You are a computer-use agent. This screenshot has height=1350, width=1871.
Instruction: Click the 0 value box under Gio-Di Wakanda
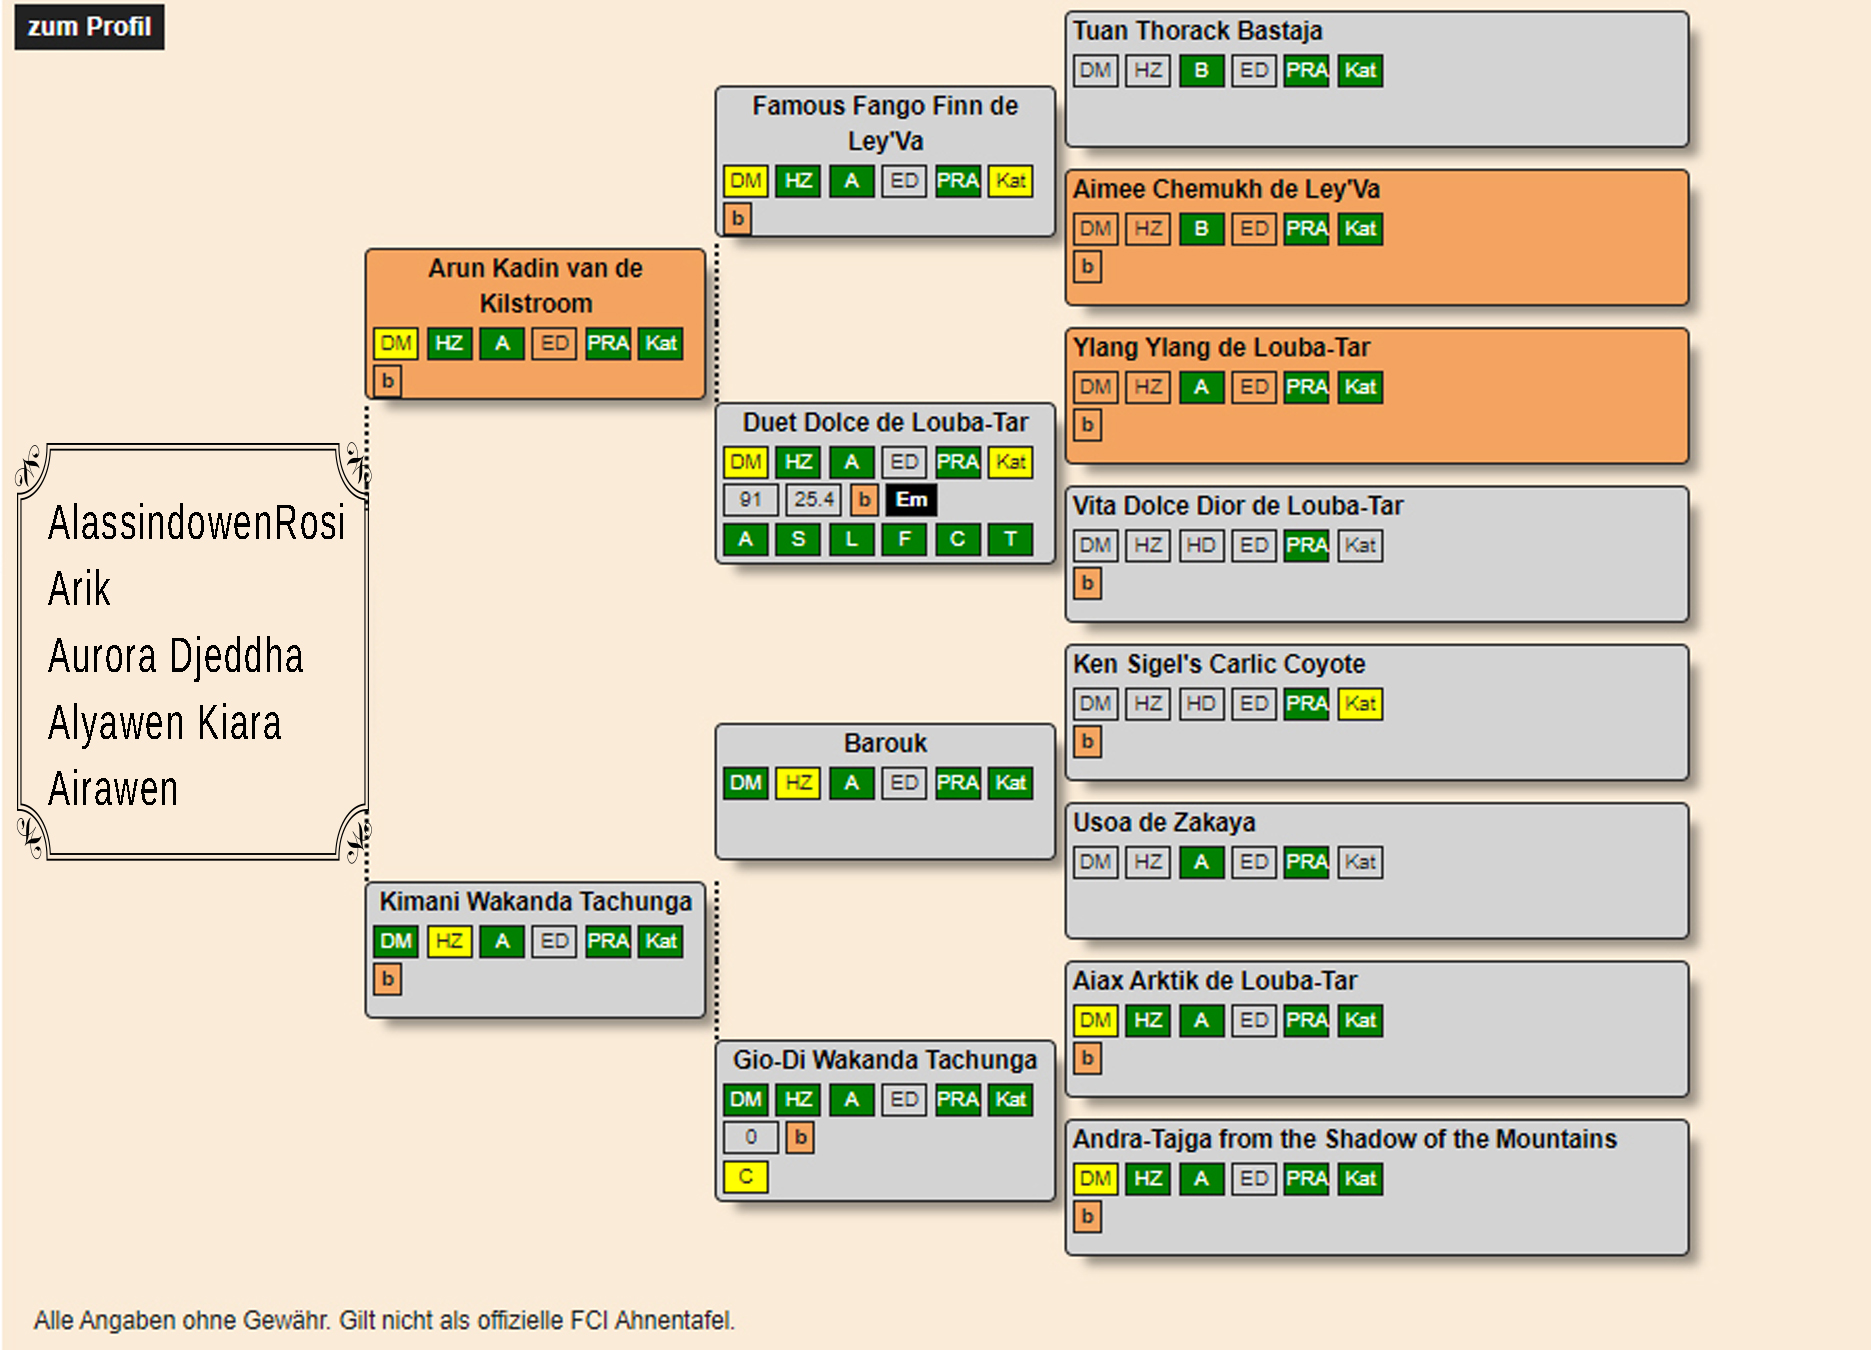[750, 1137]
